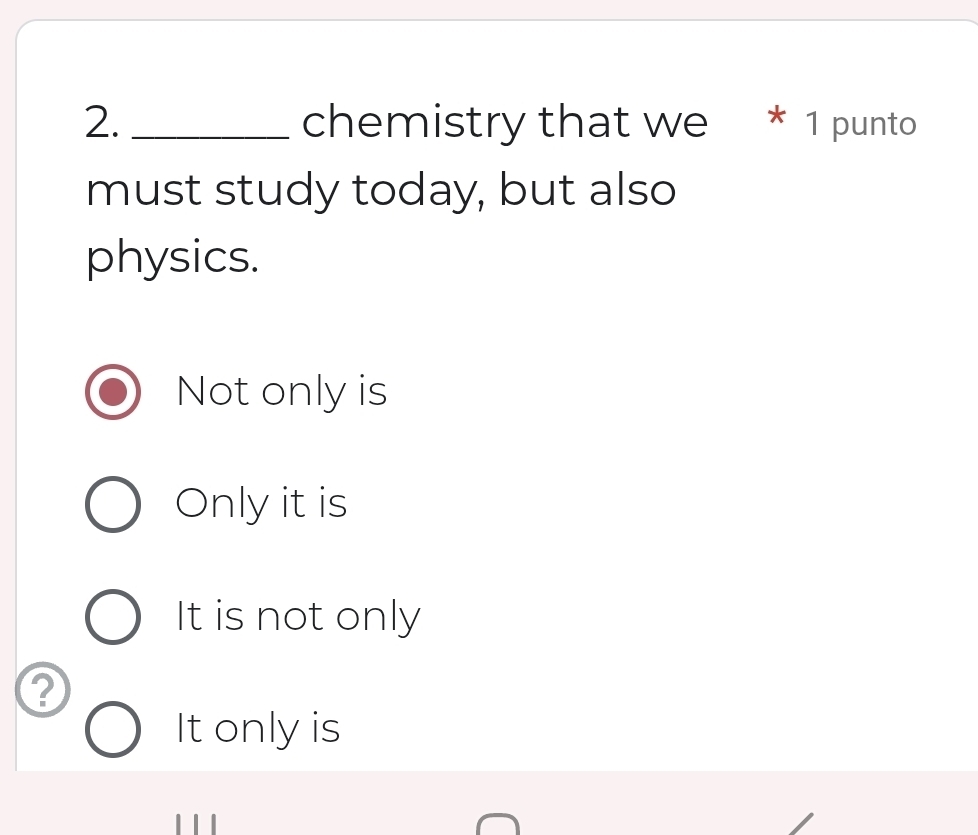Click the 'Not only is' option text
This screenshot has width=978, height=835.
click(281, 391)
